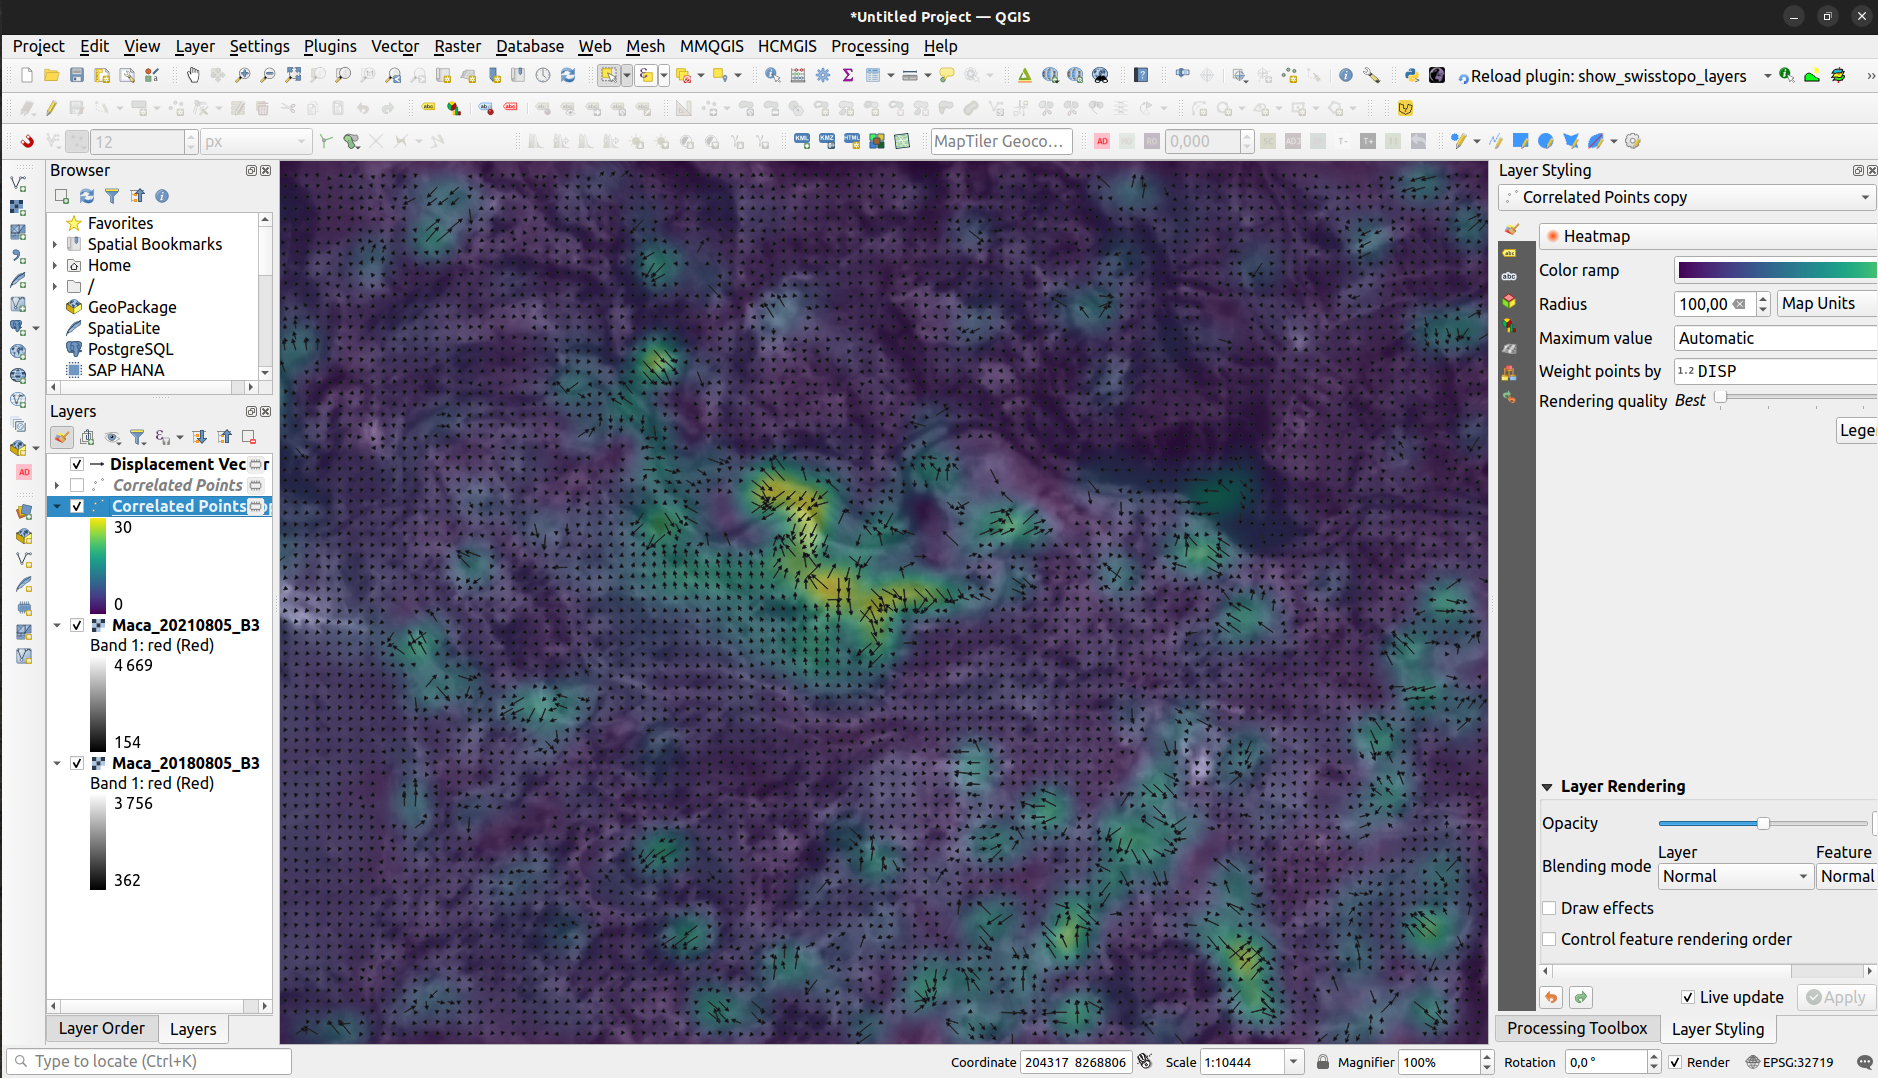The width and height of the screenshot is (1878, 1078).
Task: Click the heatmap Color ramp swatch
Action: [x=1775, y=270]
